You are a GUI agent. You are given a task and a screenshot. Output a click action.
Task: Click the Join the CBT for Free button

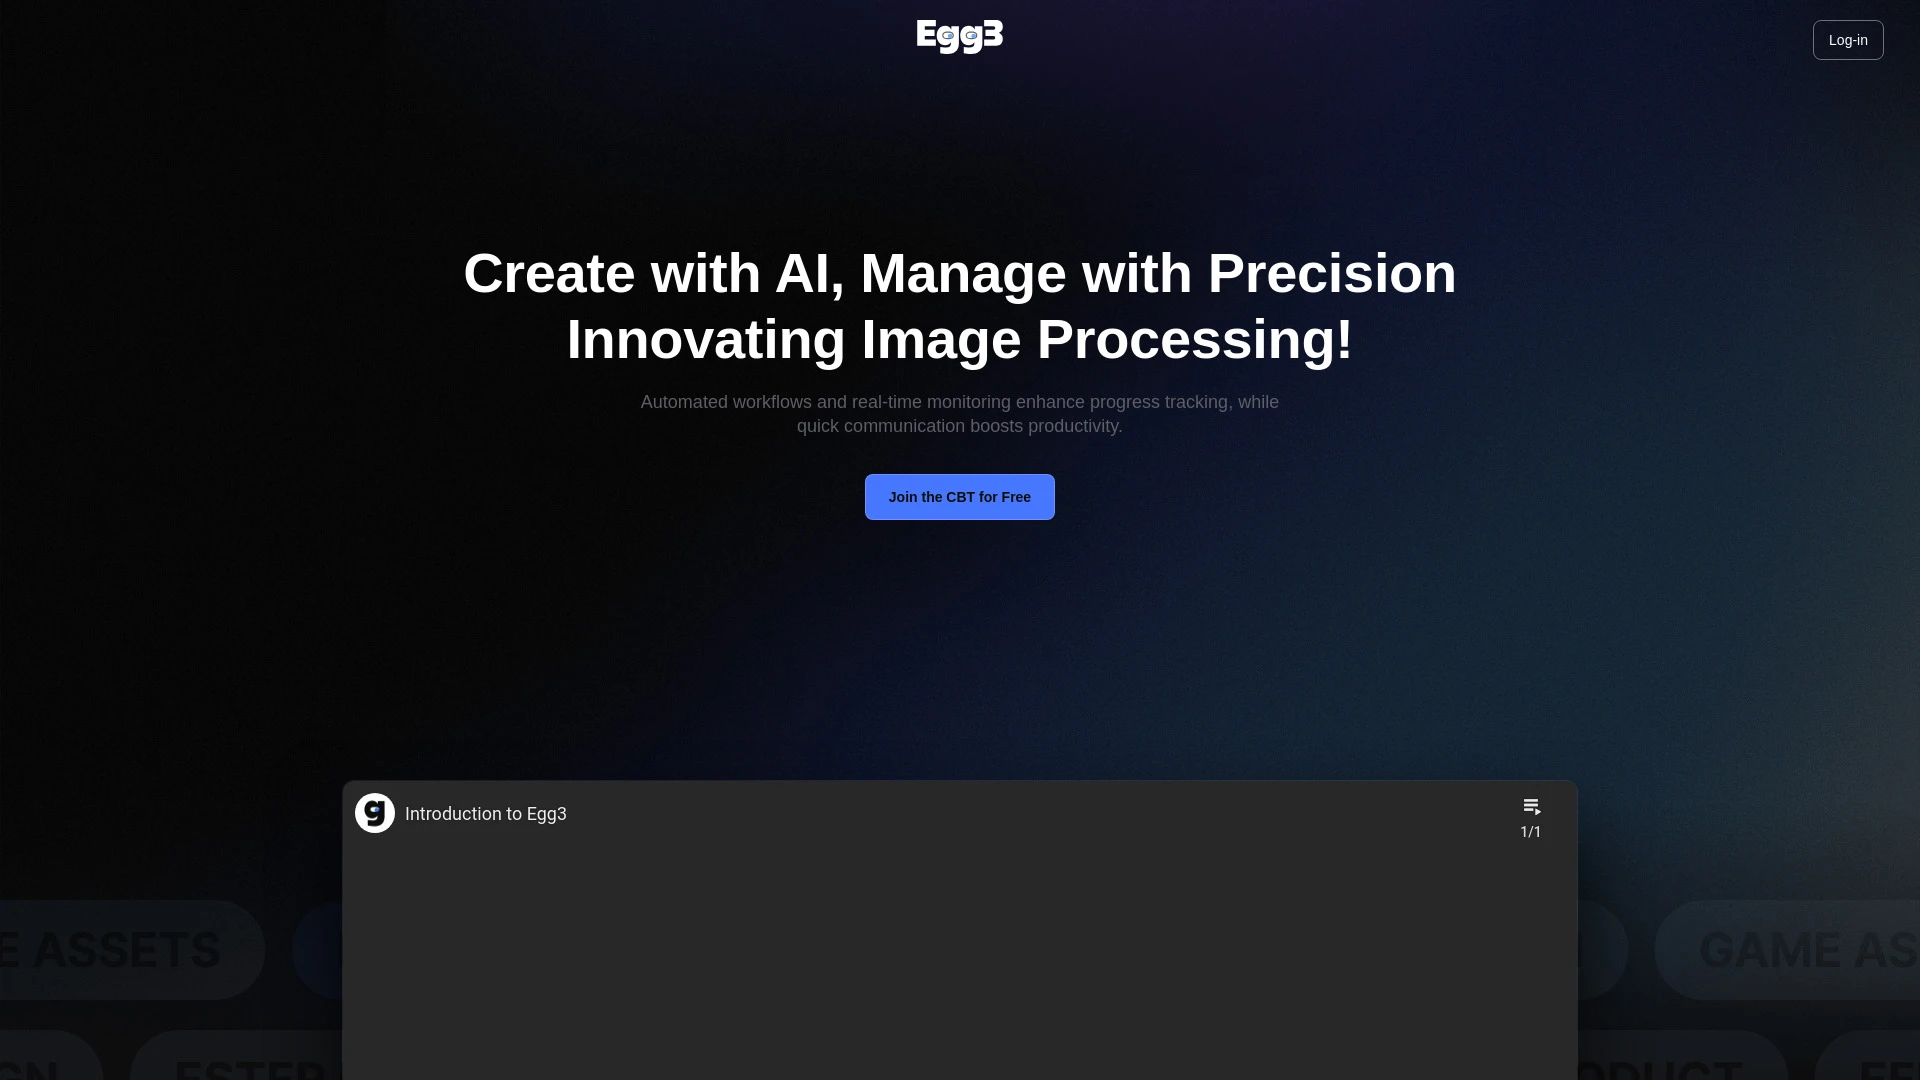tap(960, 496)
